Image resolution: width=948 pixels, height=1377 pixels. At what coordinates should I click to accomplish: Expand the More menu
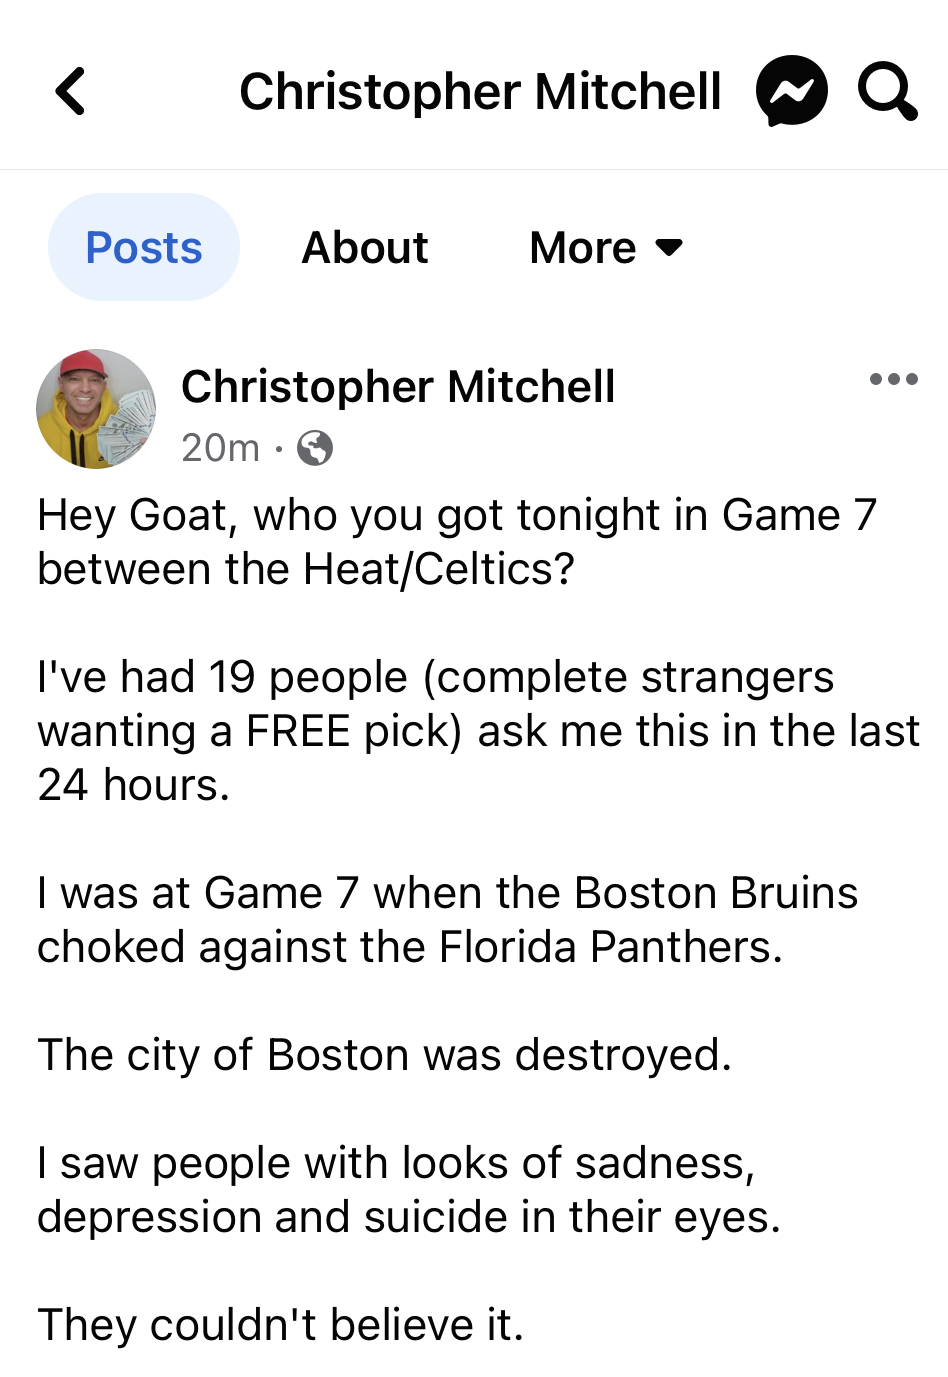pos(606,247)
